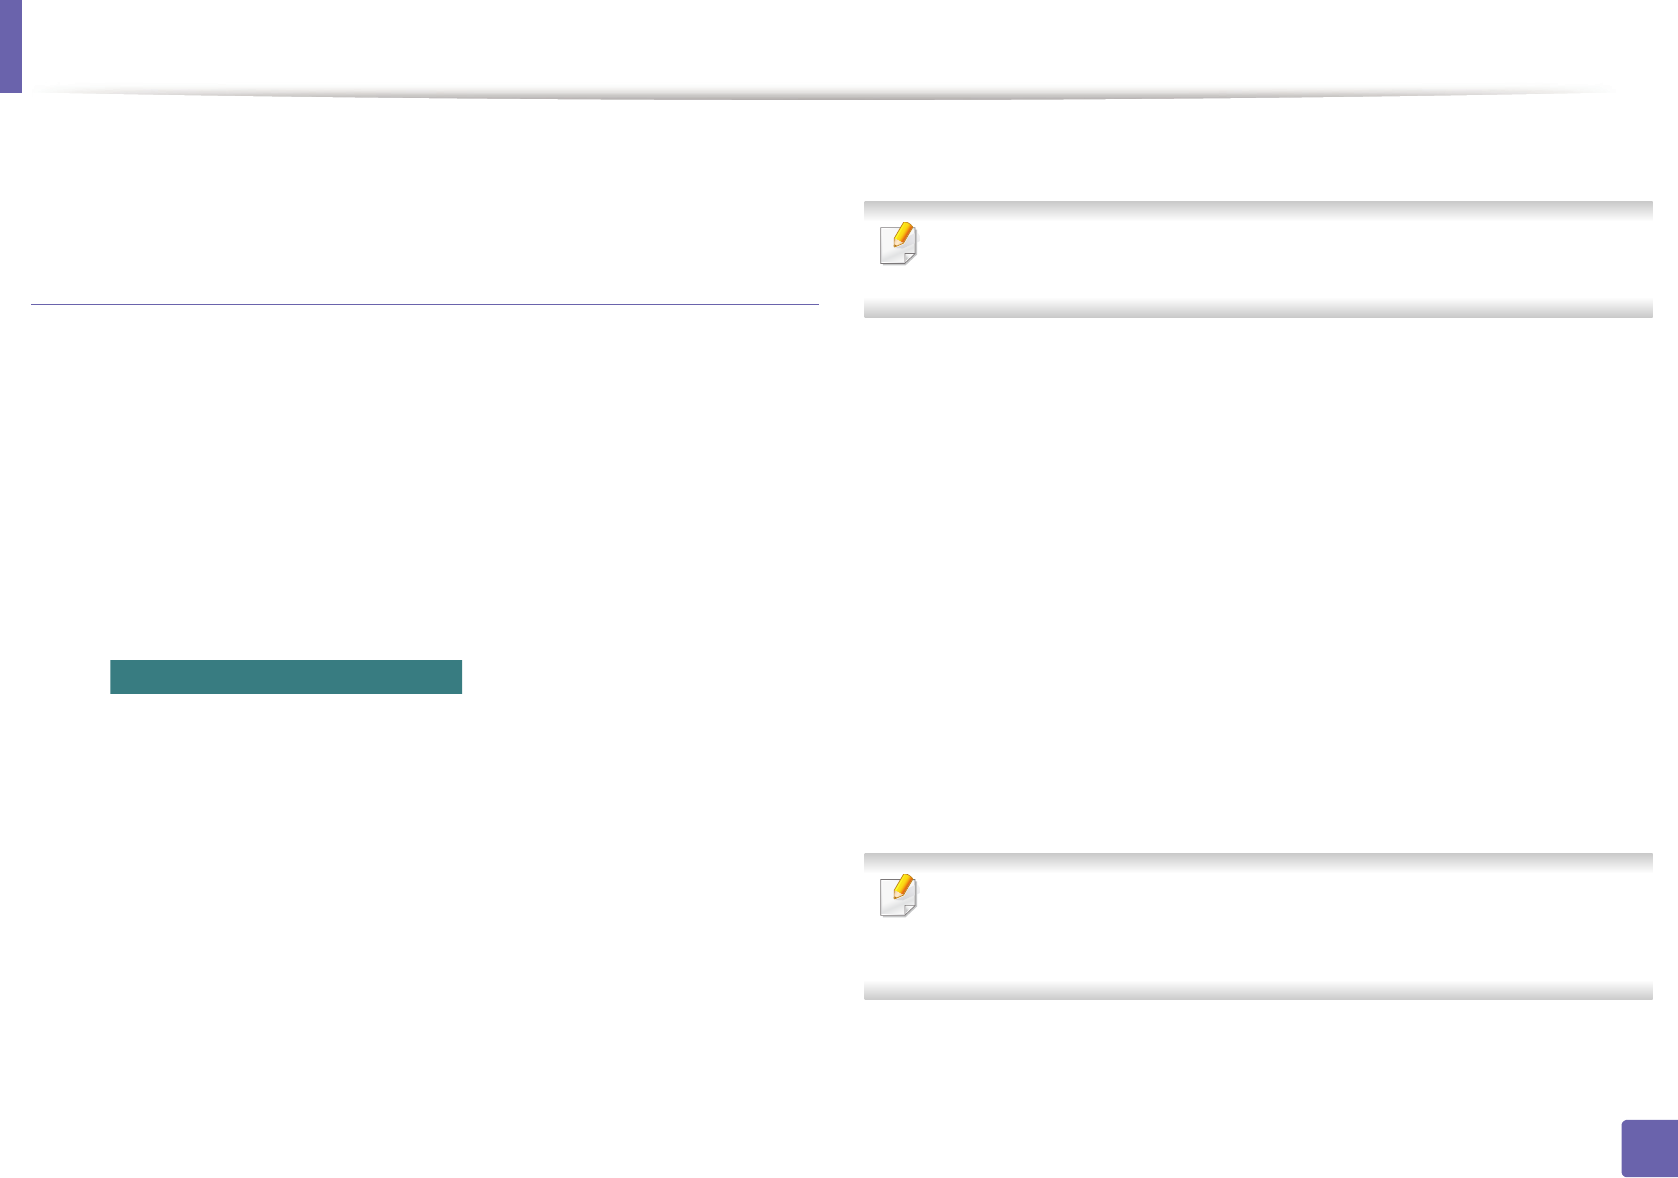Click the gray header shadow line at top
Screen dimensions: 1678x1178
tap(820, 96)
